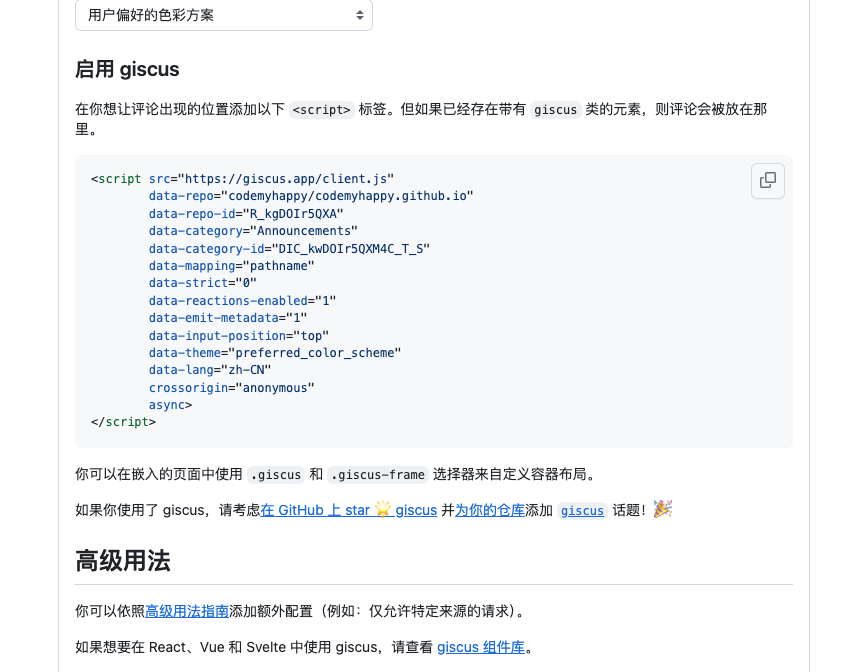
Task: Select the 高级用法 heading
Action: tap(123, 560)
